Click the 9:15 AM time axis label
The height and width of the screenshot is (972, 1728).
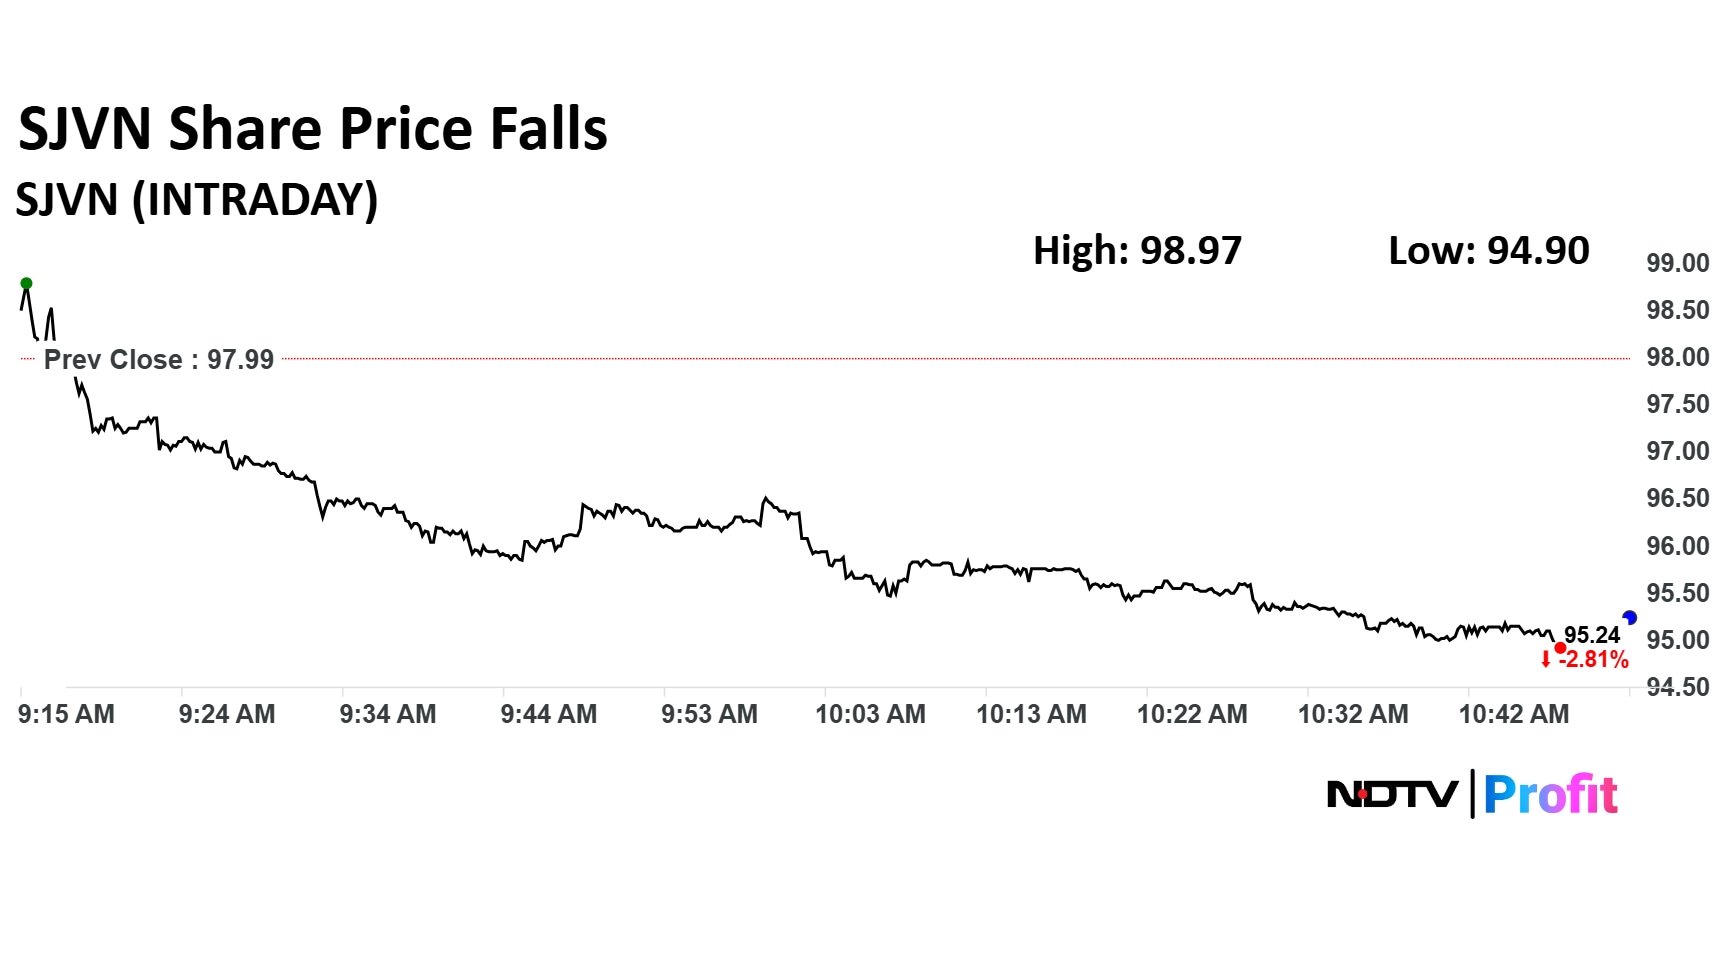[66, 714]
